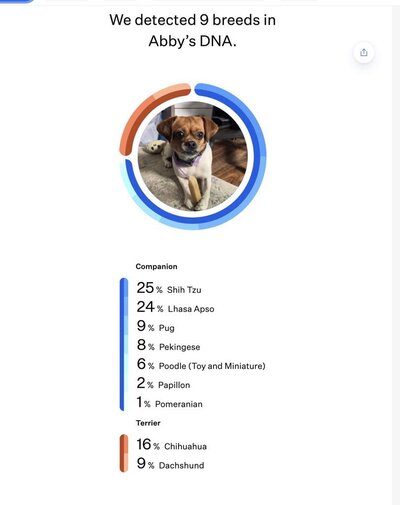
Task: Select the Lhasa Apso 24% breed entry
Action: tap(175, 307)
